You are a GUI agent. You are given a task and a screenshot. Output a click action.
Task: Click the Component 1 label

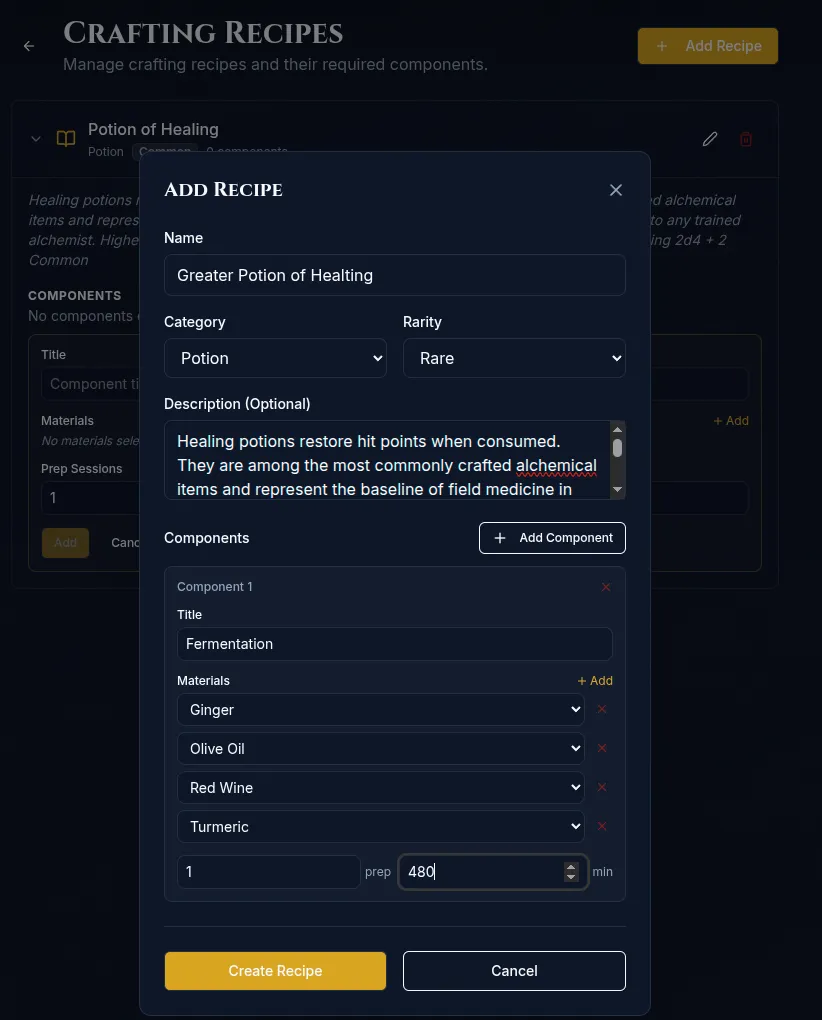[215, 587]
